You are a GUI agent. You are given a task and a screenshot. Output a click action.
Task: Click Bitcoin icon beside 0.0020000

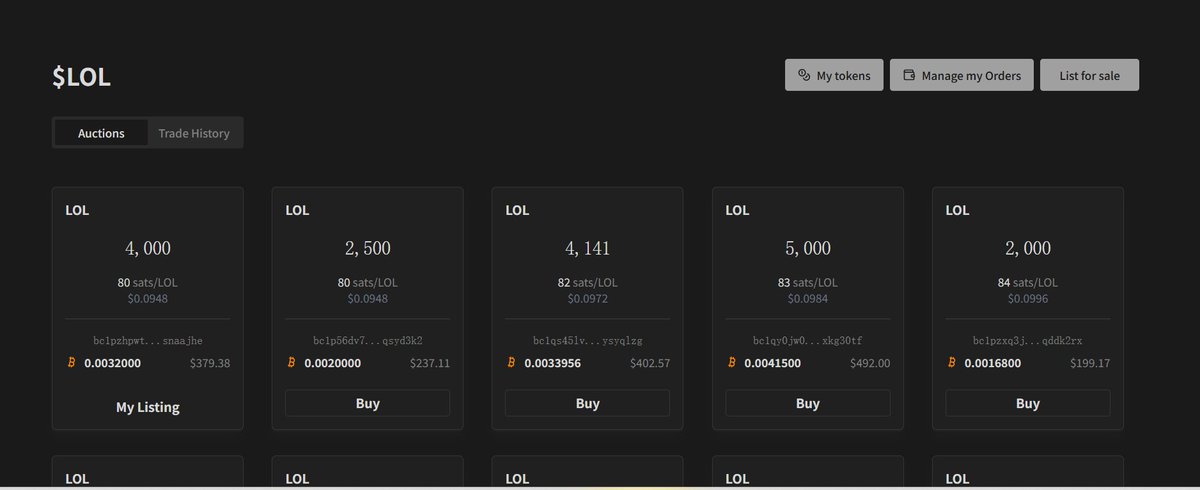[x=291, y=362]
